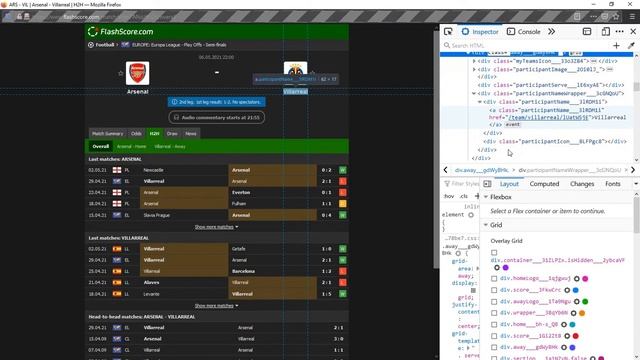Click the event badge on the anchor node
Viewport: 640px width, 360px height.
(513, 124)
